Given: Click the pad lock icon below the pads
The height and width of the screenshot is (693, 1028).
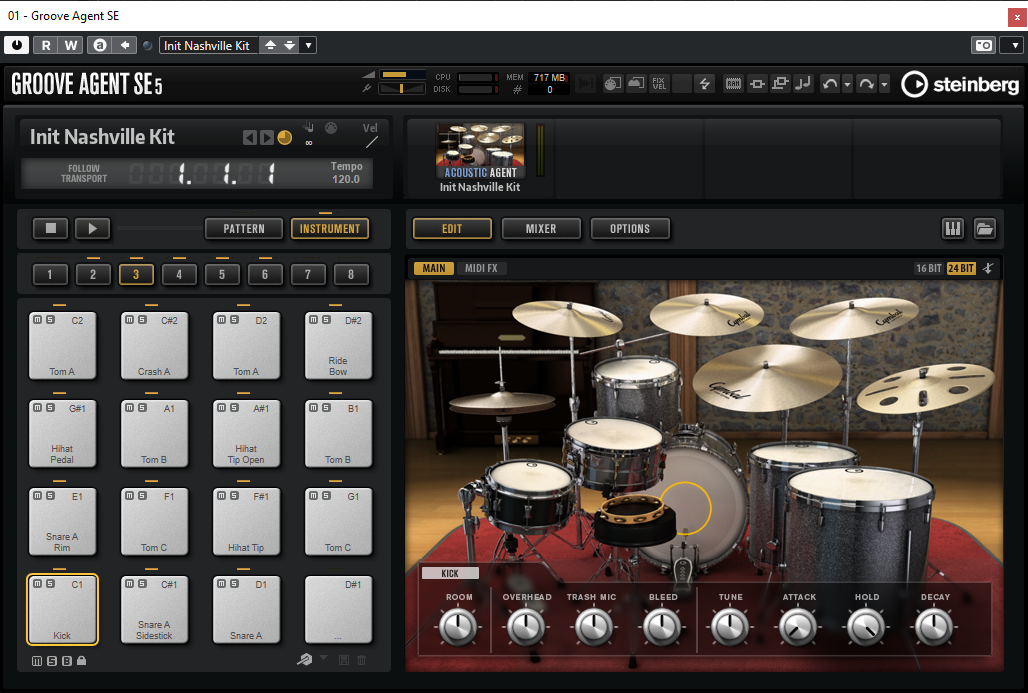Looking at the screenshot, I should click(x=81, y=661).
